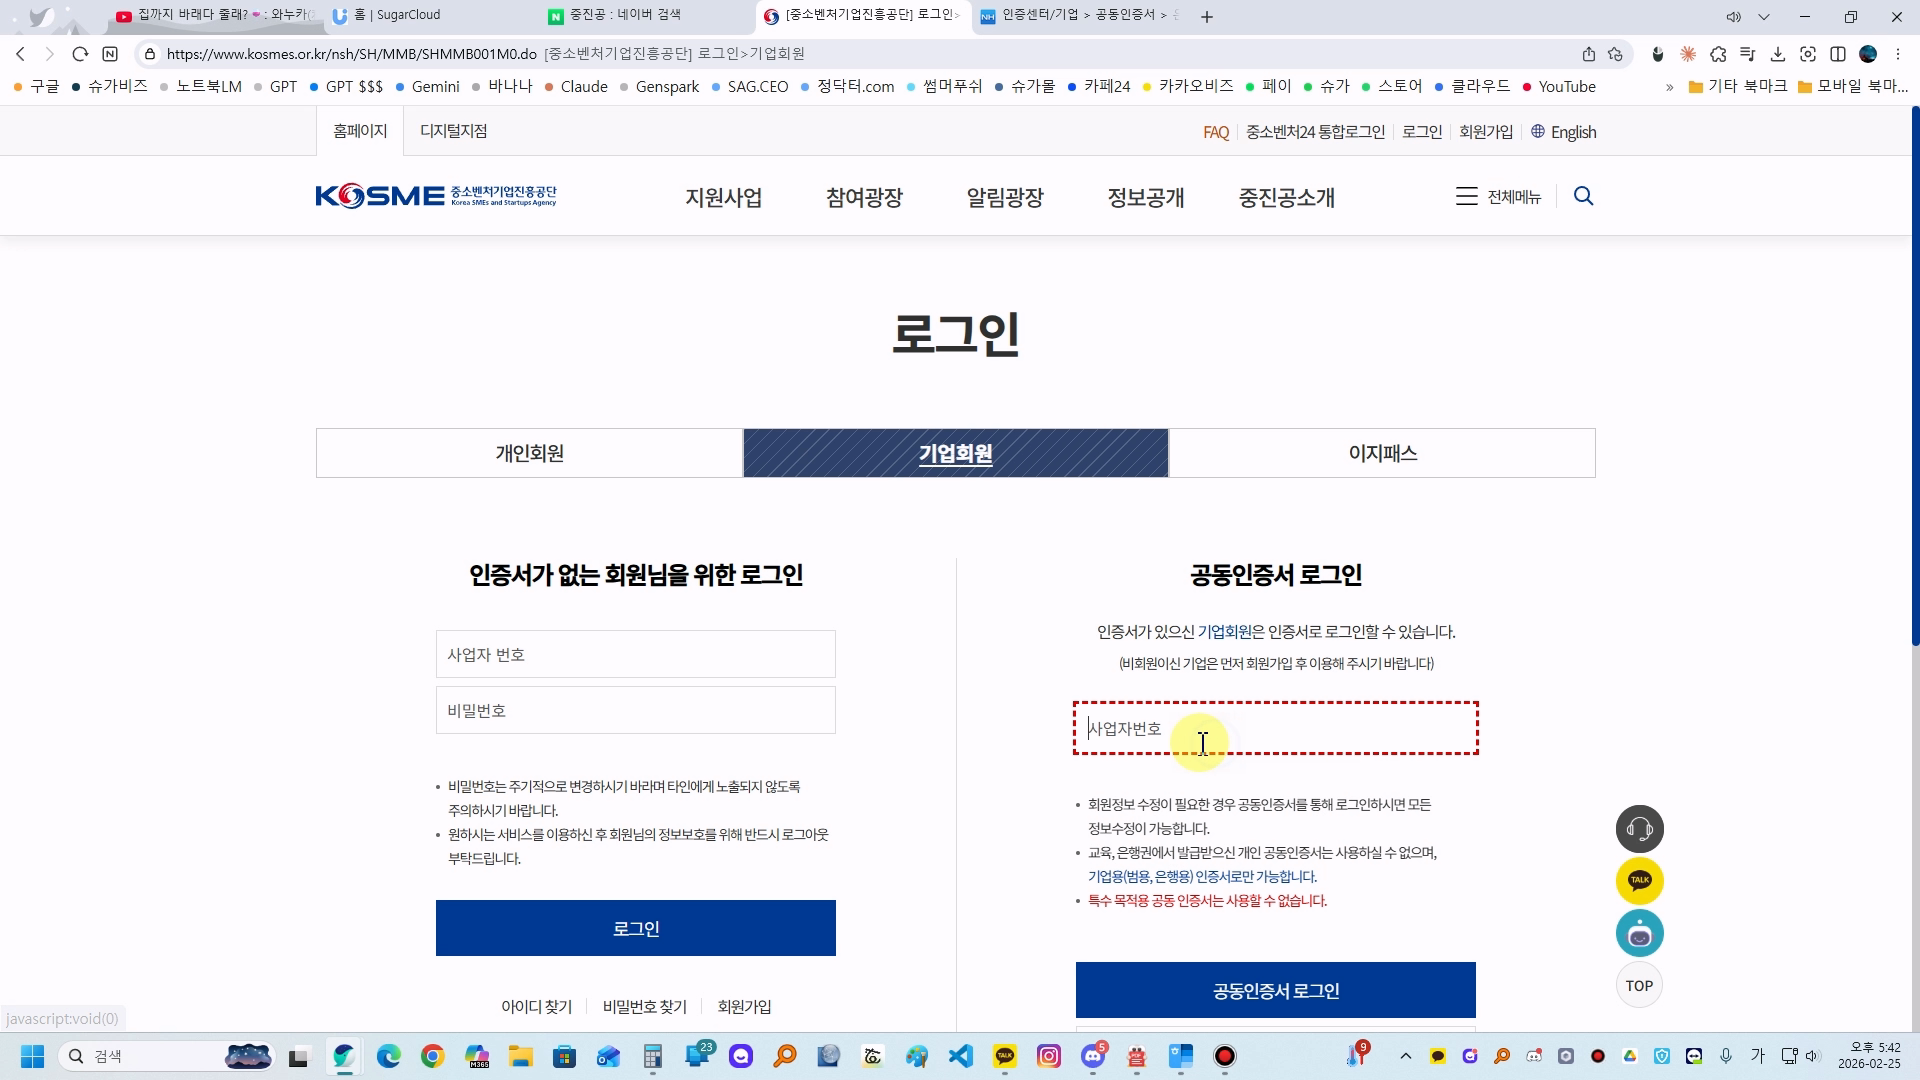Click the site search magnifier icon
The height and width of the screenshot is (1080, 1920).
pyautogui.click(x=1583, y=196)
